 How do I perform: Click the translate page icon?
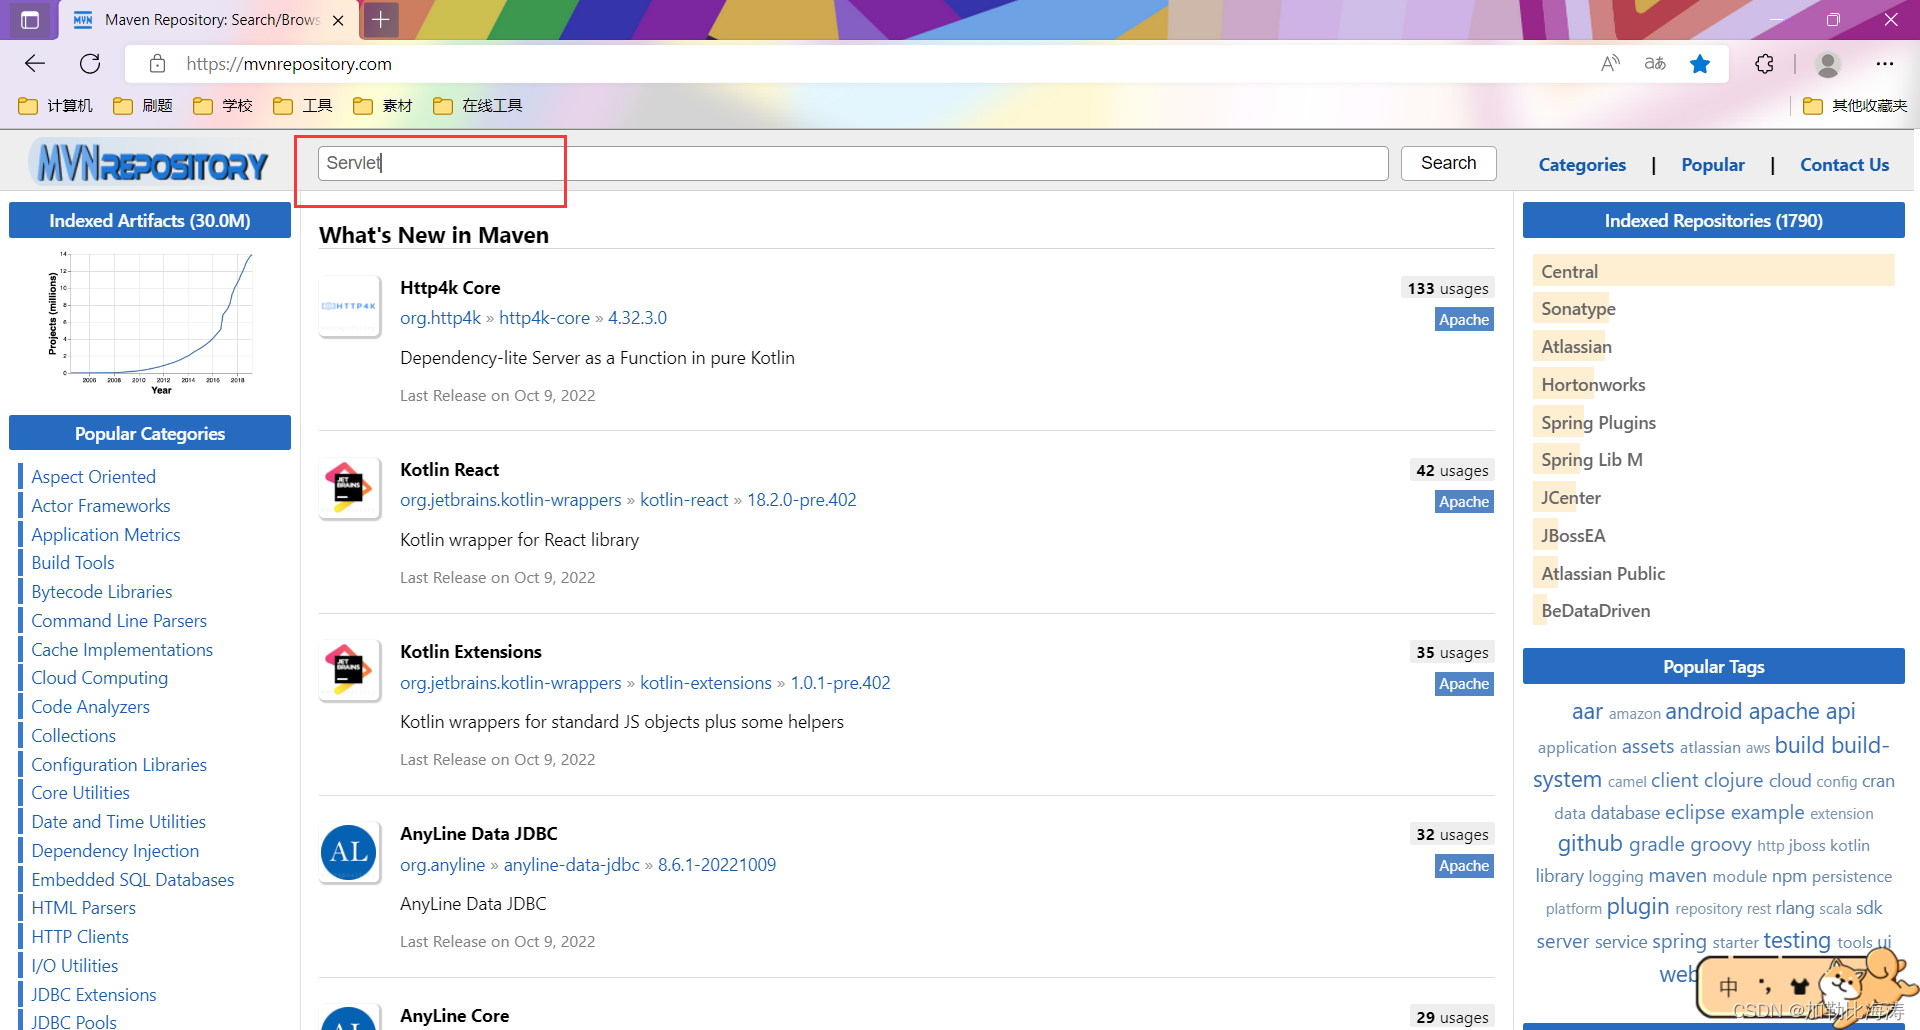tap(1655, 64)
